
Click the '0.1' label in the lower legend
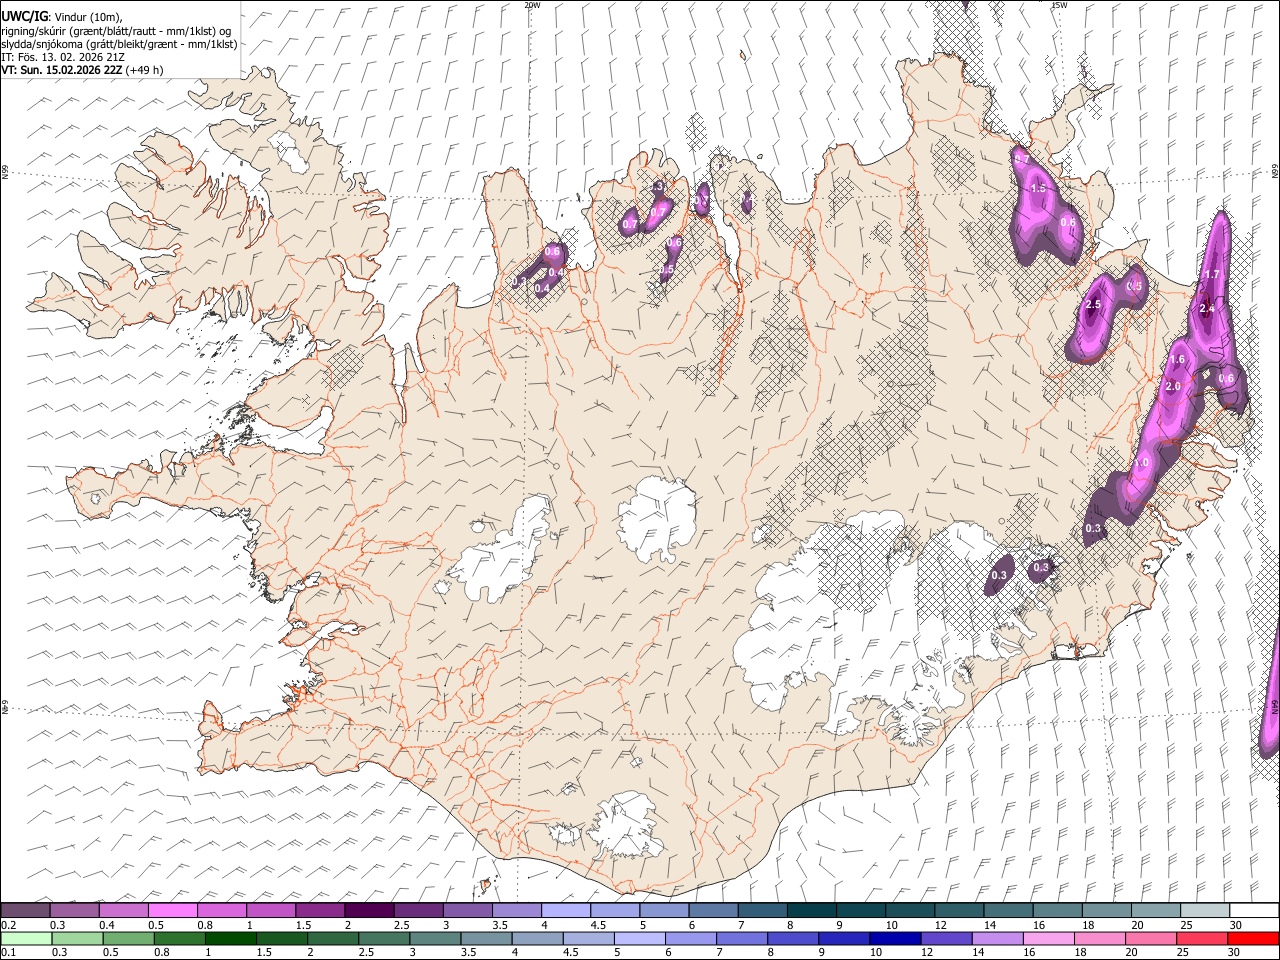[8, 952]
